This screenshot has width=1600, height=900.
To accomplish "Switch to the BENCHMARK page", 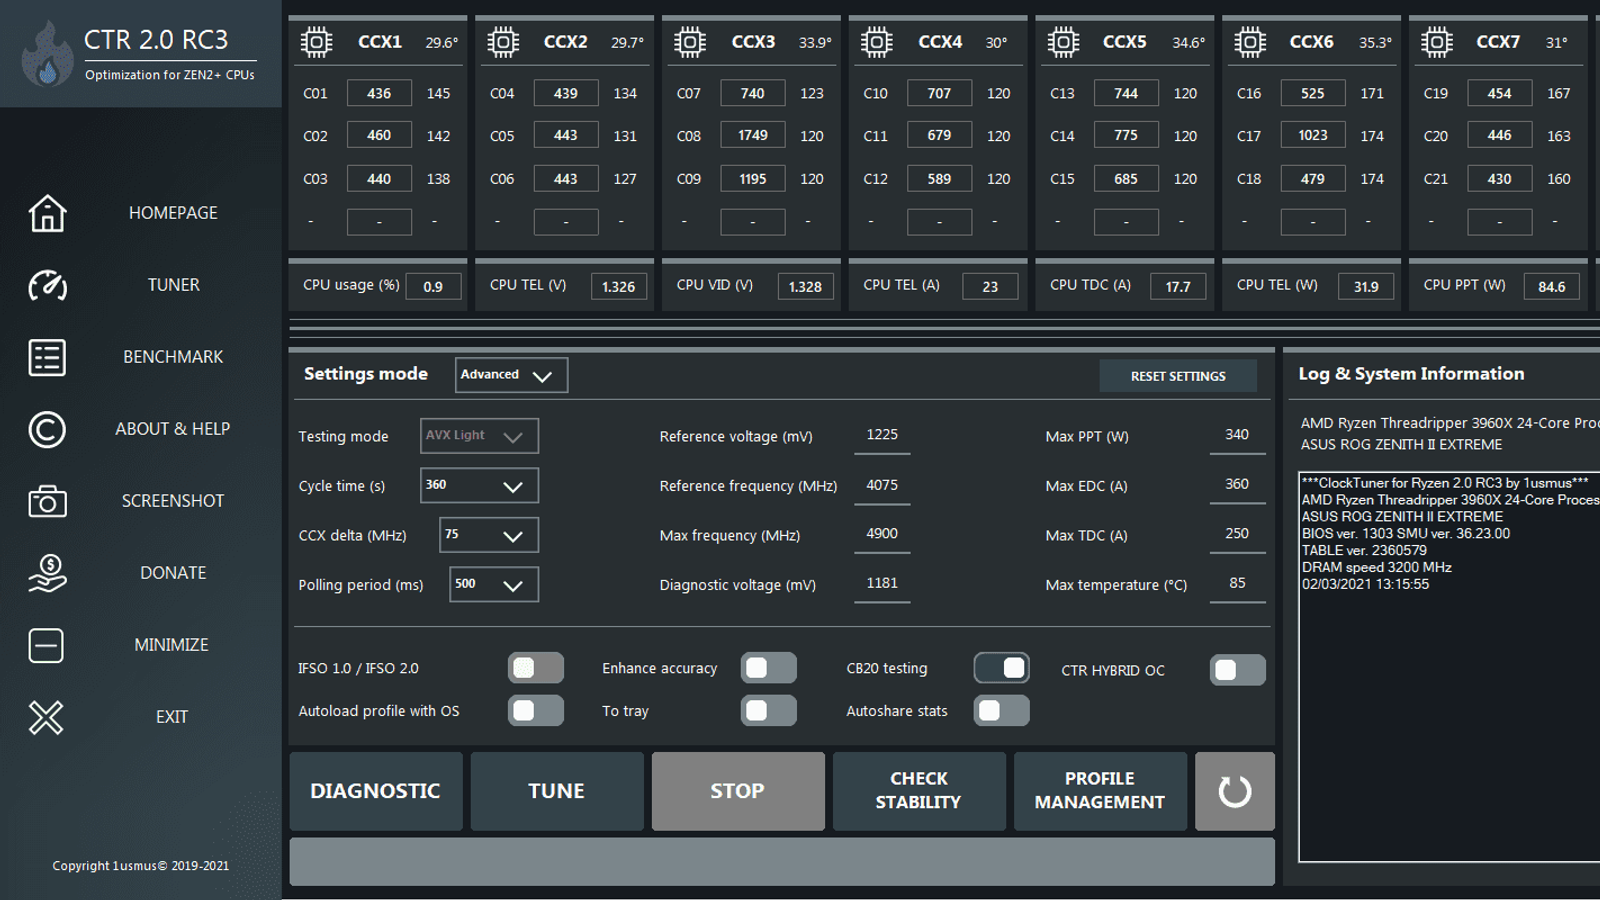I will (x=173, y=357).
